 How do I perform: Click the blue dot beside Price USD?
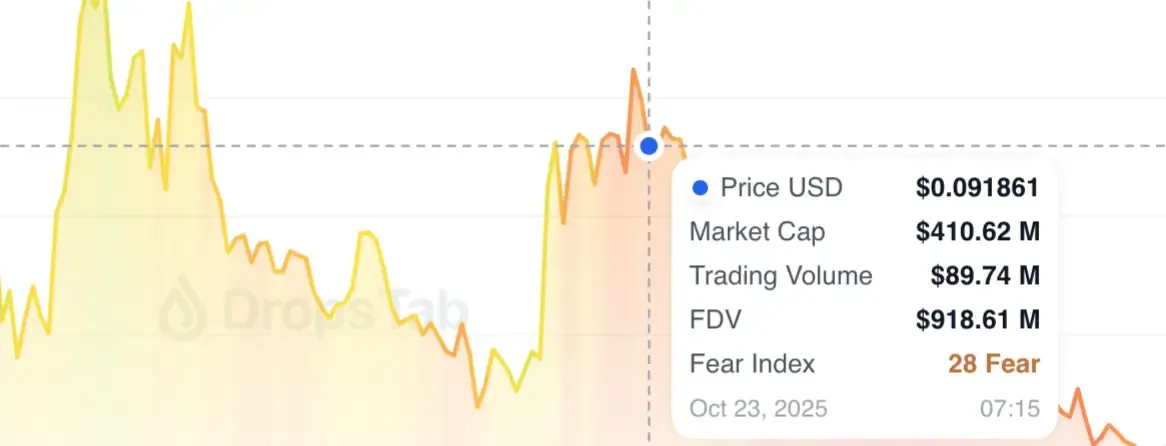pyautogui.click(x=700, y=187)
